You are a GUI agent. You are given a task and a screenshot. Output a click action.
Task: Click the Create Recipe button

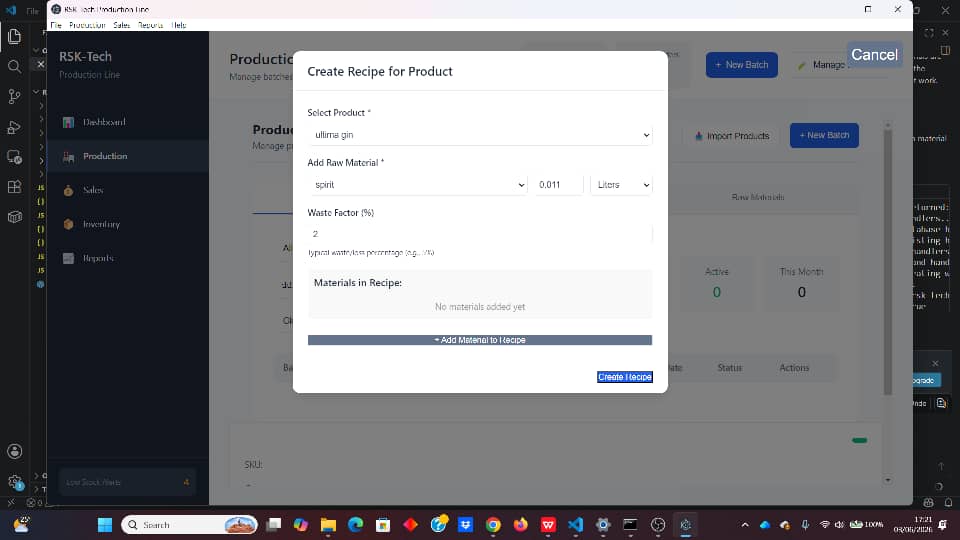pos(624,377)
